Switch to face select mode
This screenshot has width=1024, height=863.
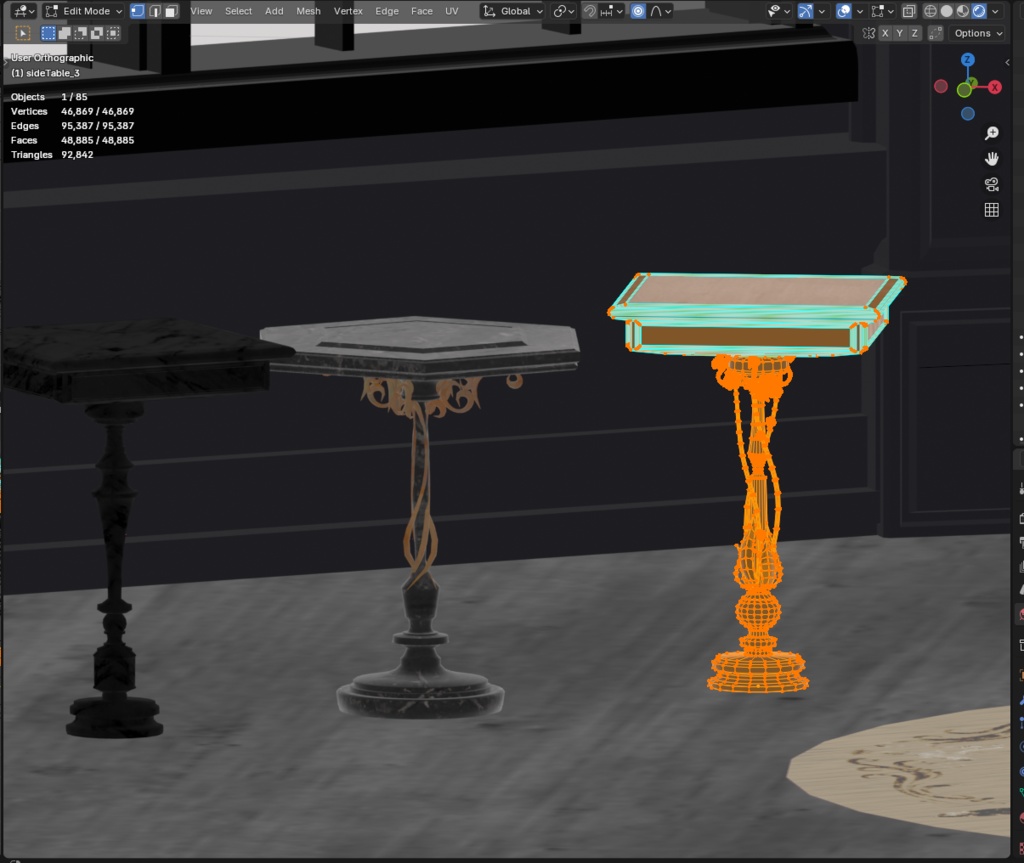171,11
